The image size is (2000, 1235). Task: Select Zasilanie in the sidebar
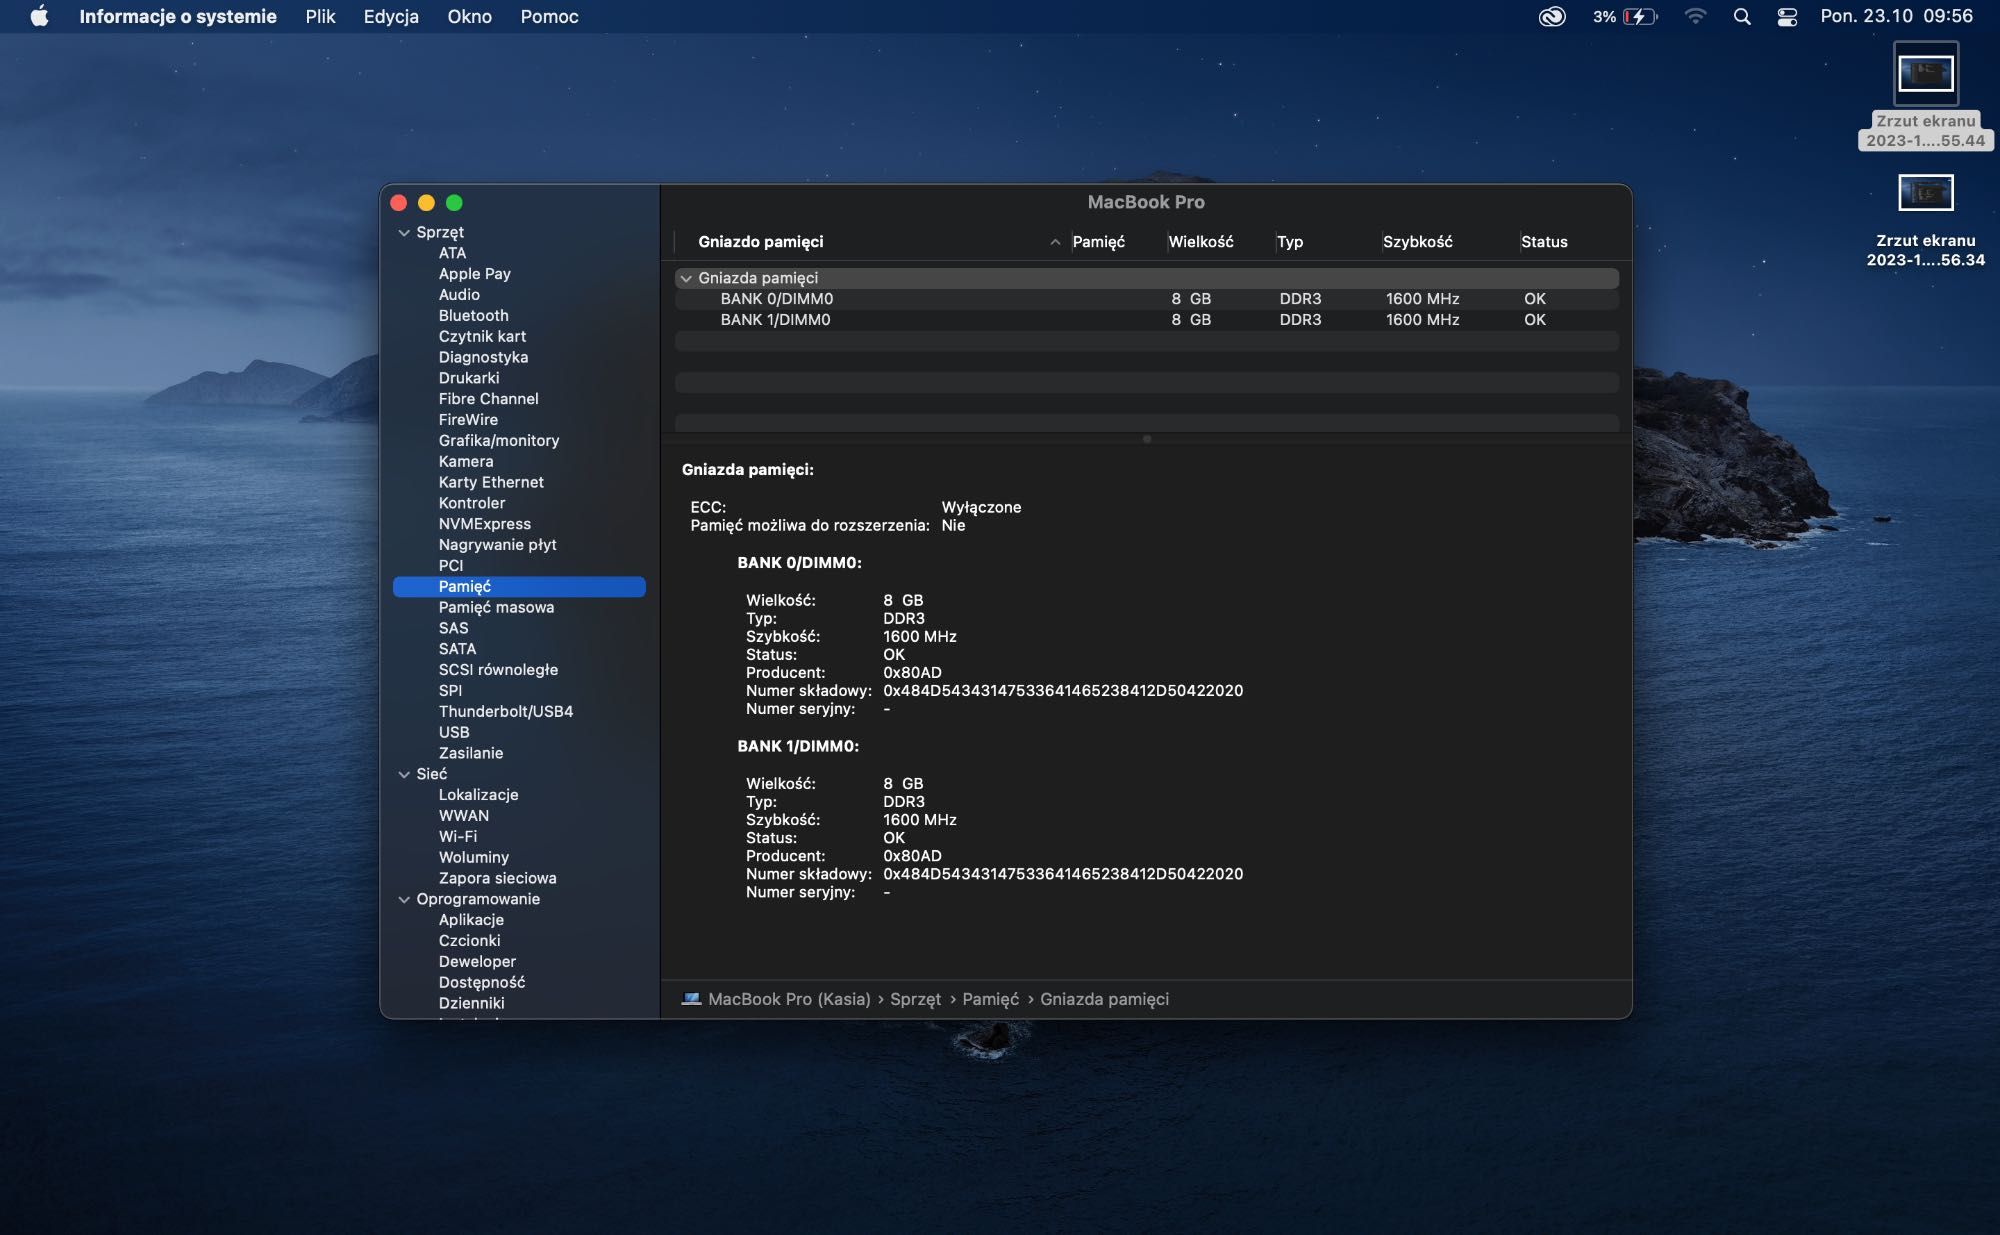click(x=471, y=754)
